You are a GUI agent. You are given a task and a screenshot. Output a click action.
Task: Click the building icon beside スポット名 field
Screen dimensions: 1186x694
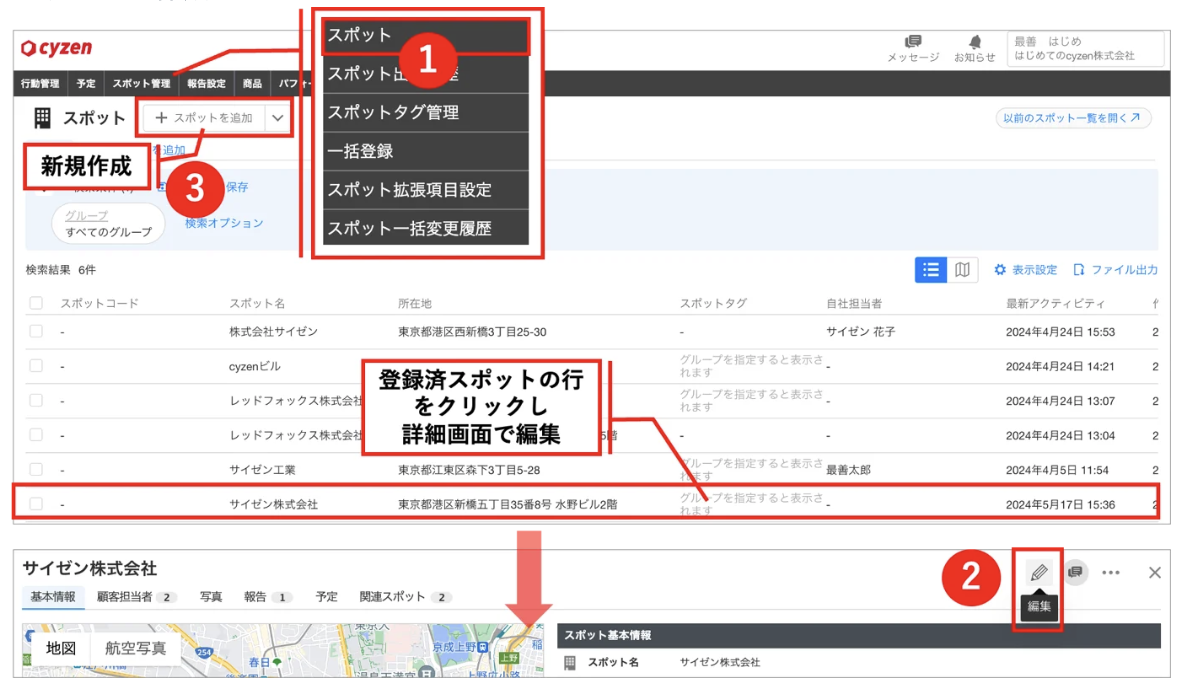tap(570, 662)
